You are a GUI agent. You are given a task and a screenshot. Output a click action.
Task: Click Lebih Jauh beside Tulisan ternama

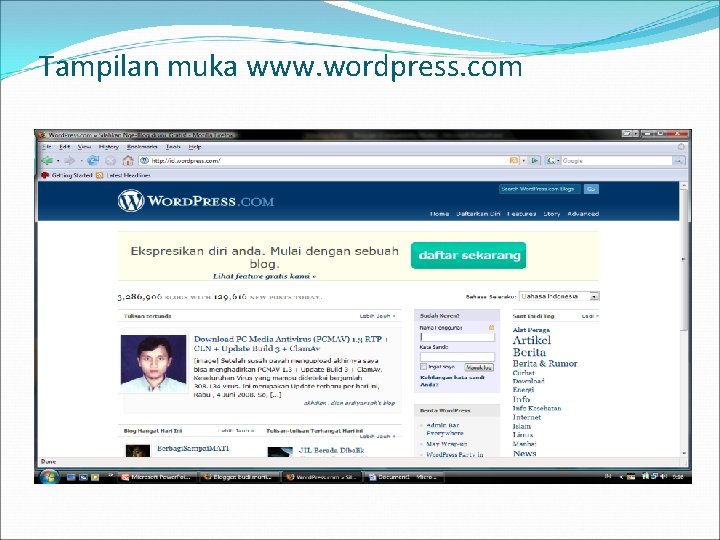377,316
